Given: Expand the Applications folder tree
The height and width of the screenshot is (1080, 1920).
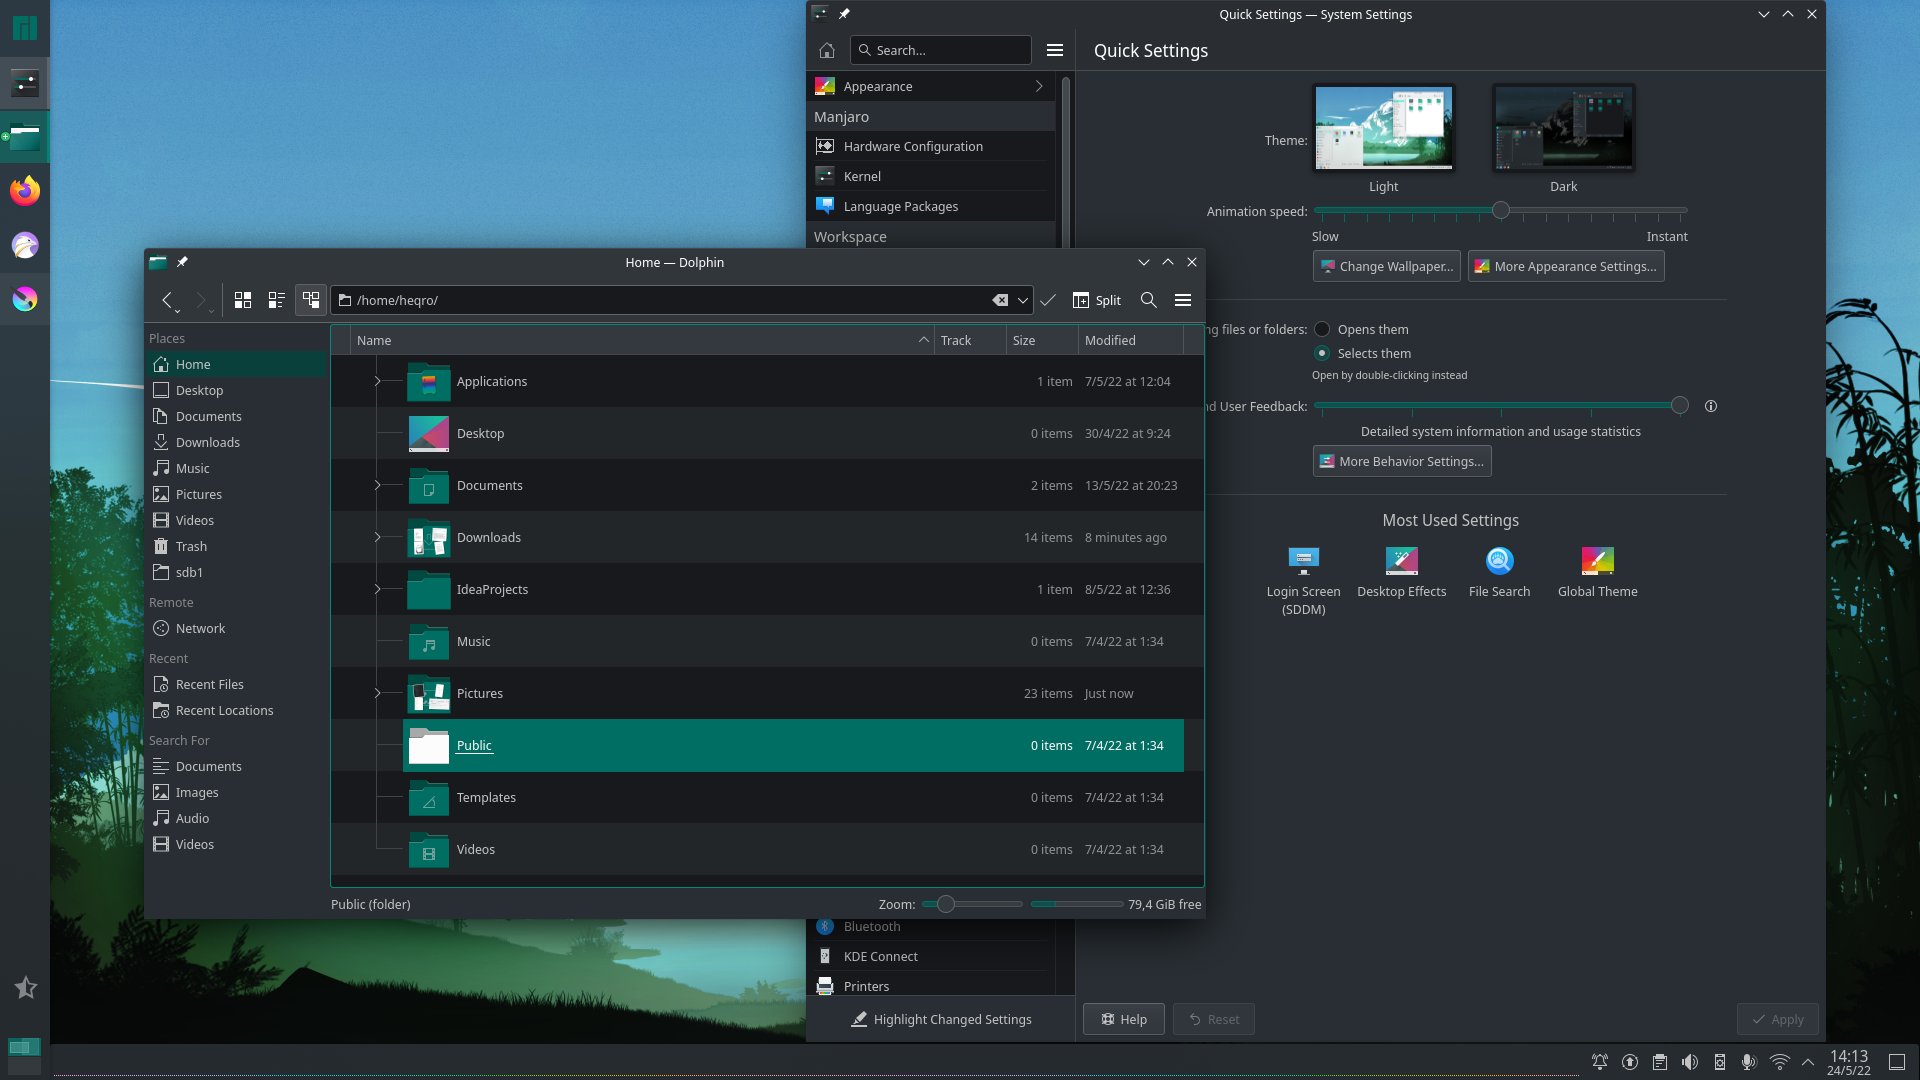Looking at the screenshot, I should tap(377, 381).
